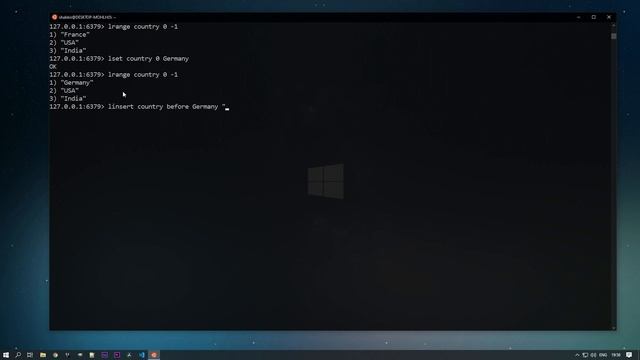Click the "linsert country before Germany" command line

(x=167, y=107)
